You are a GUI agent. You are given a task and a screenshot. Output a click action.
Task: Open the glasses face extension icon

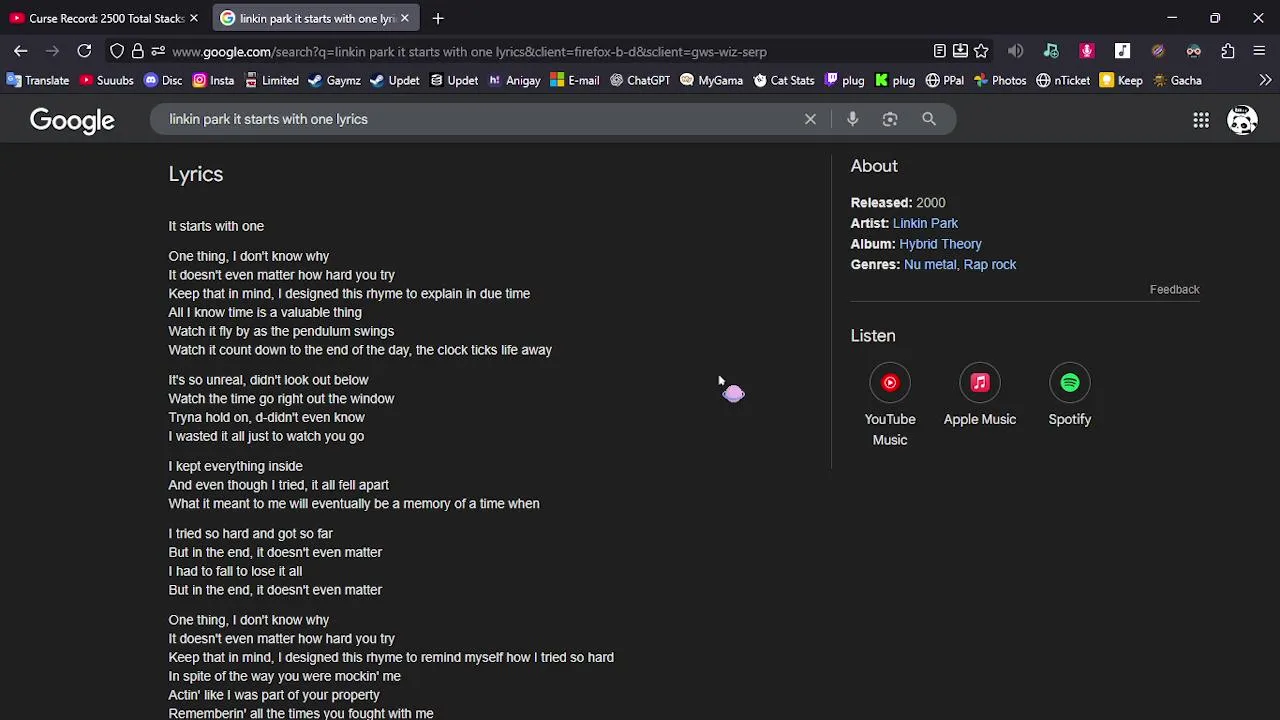tap(1193, 51)
